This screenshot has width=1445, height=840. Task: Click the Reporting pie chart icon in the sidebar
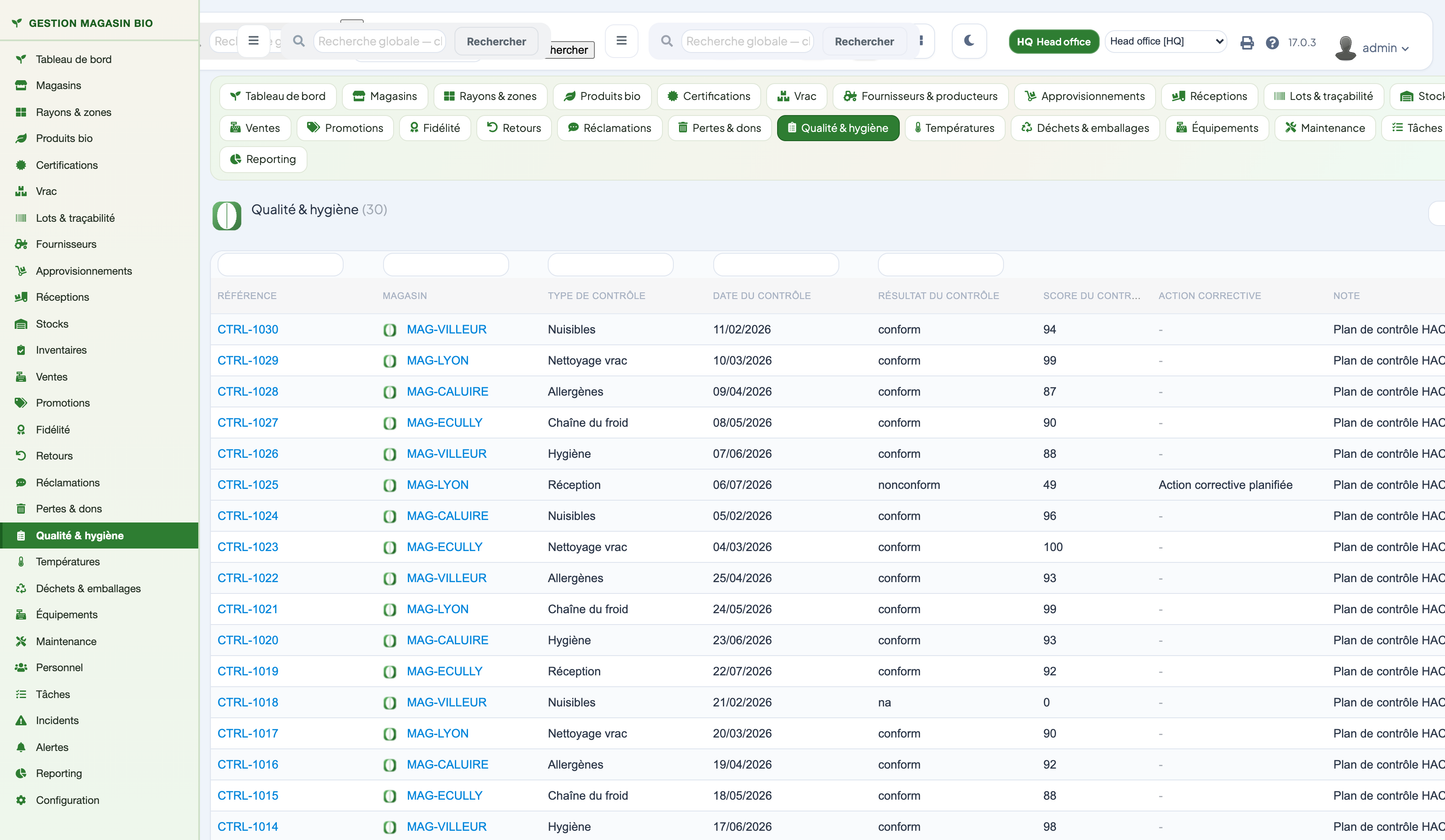(x=21, y=773)
